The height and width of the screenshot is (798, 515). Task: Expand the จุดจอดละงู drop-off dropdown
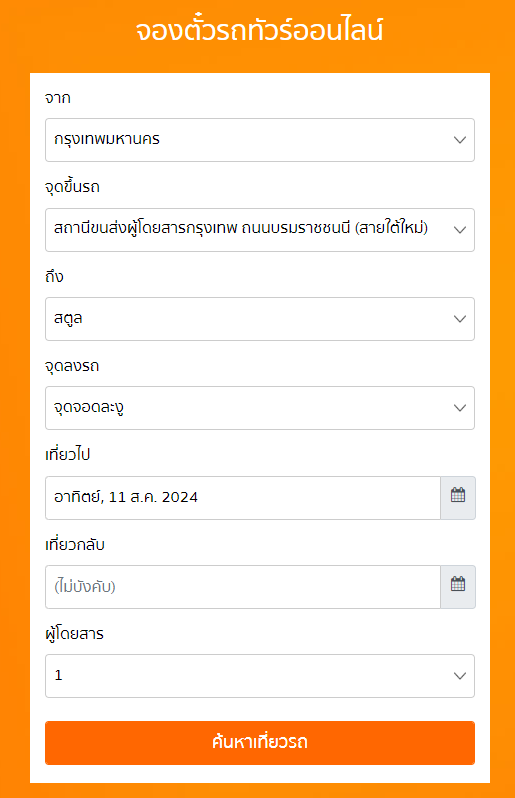pyautogui.click(x=260, y=408)
